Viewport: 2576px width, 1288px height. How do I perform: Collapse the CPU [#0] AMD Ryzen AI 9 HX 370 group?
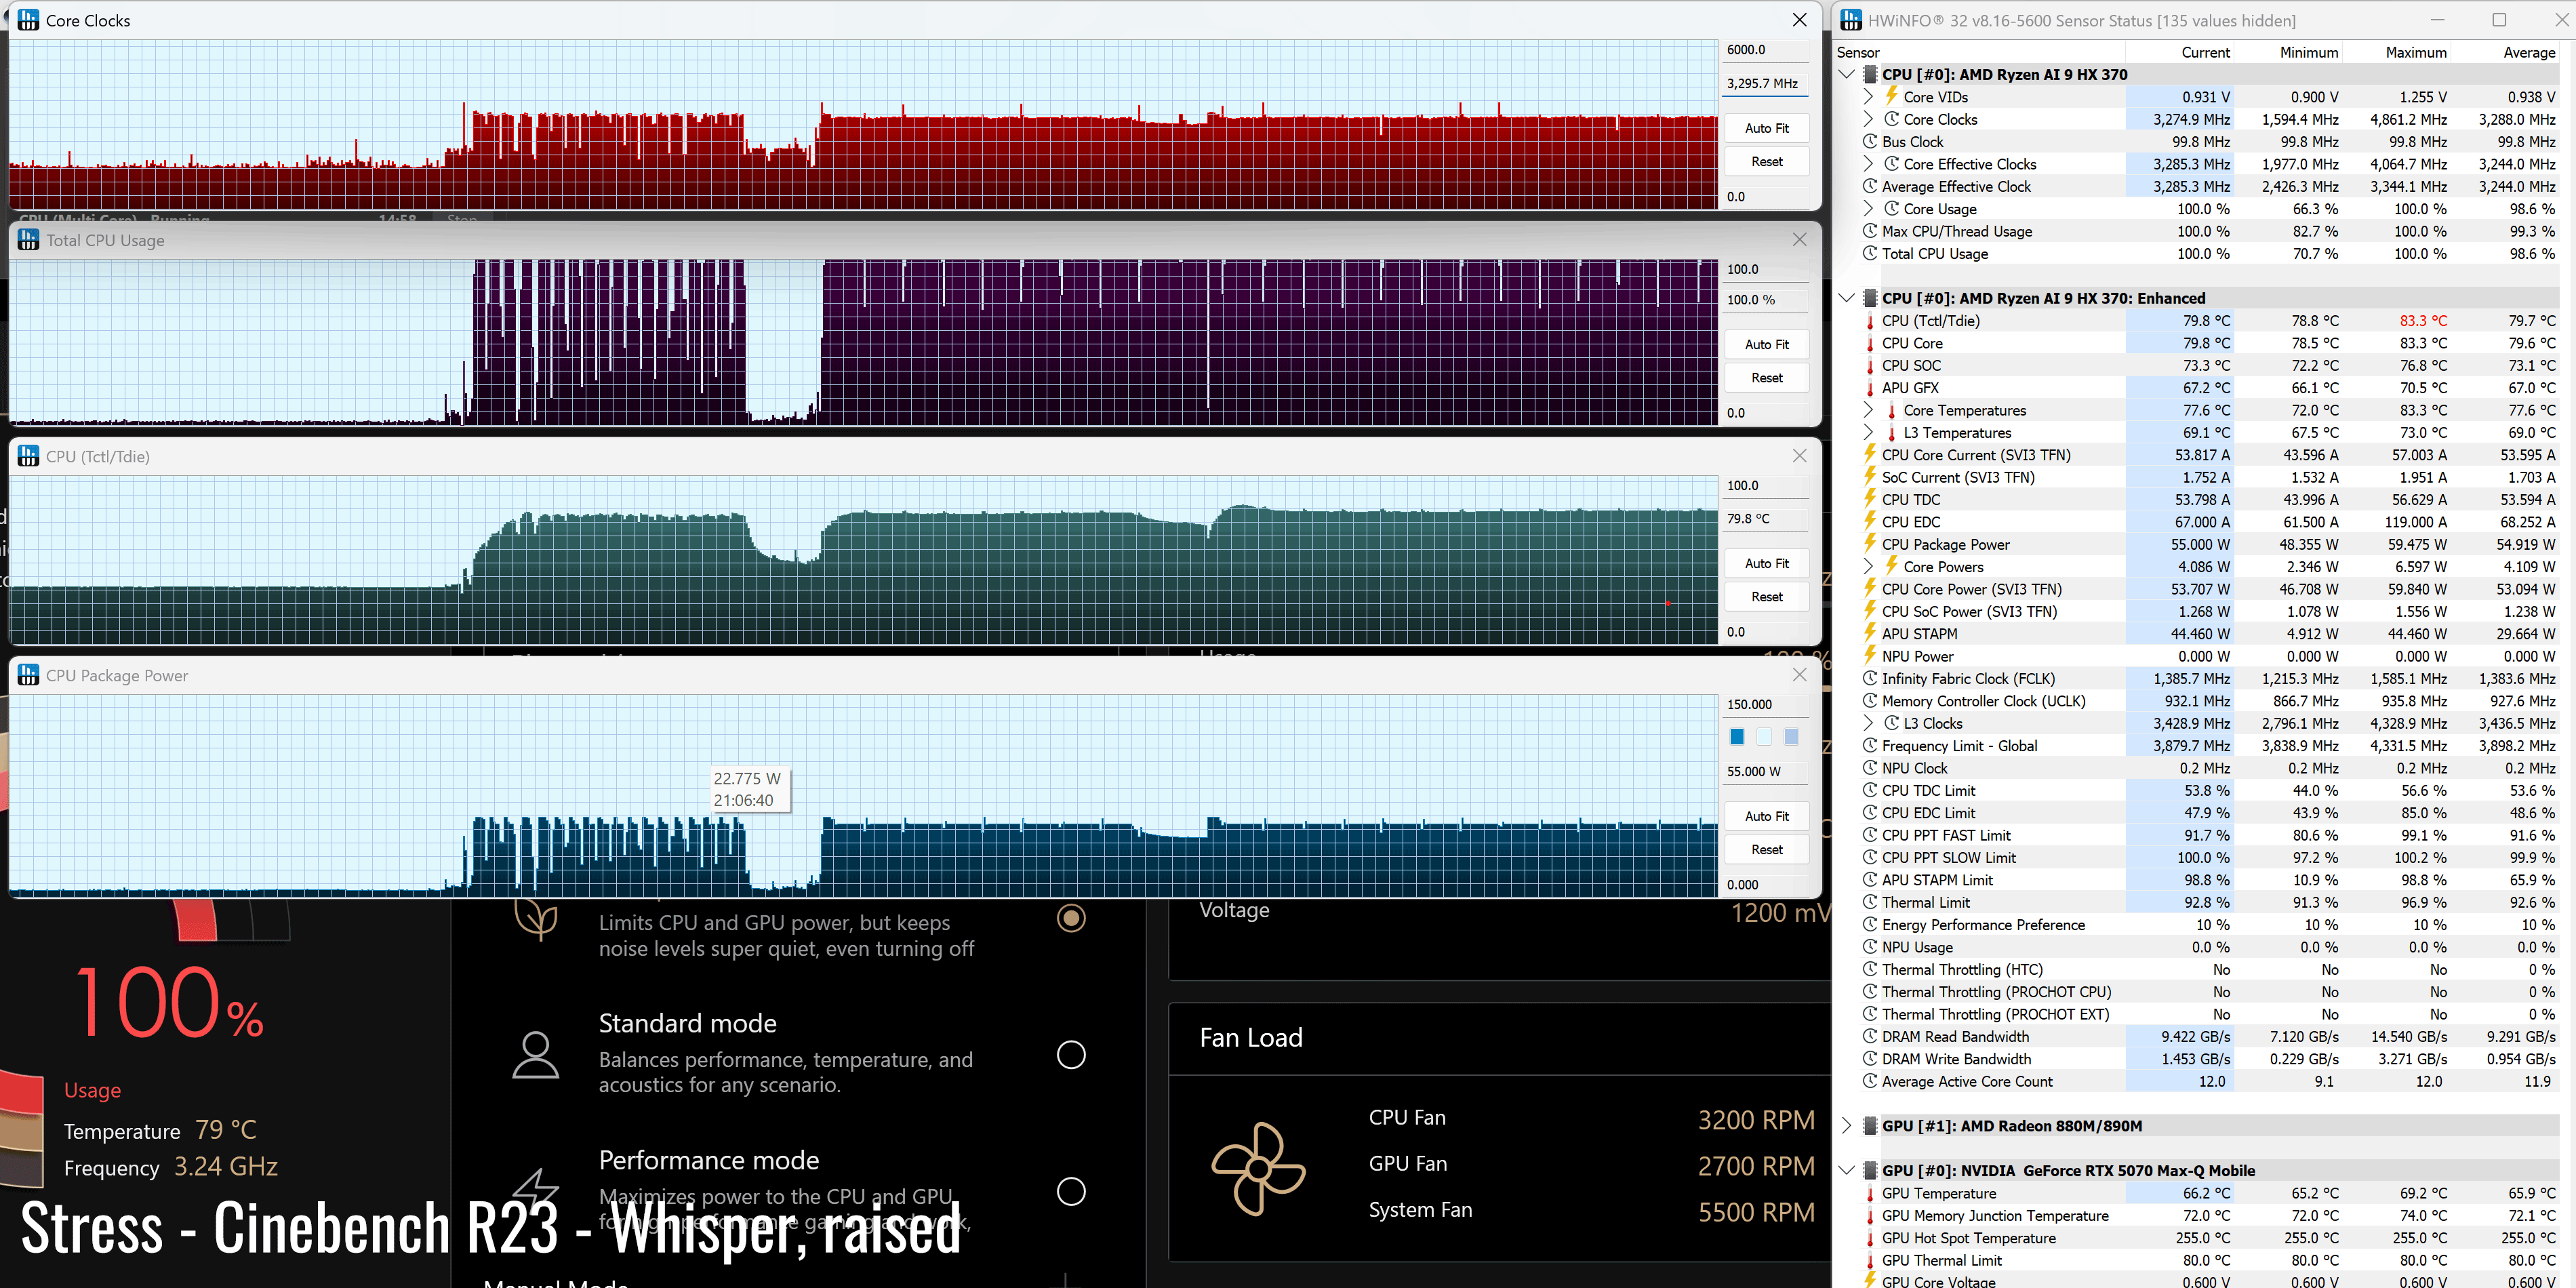pyautogui.click(x=1846, y=74)
